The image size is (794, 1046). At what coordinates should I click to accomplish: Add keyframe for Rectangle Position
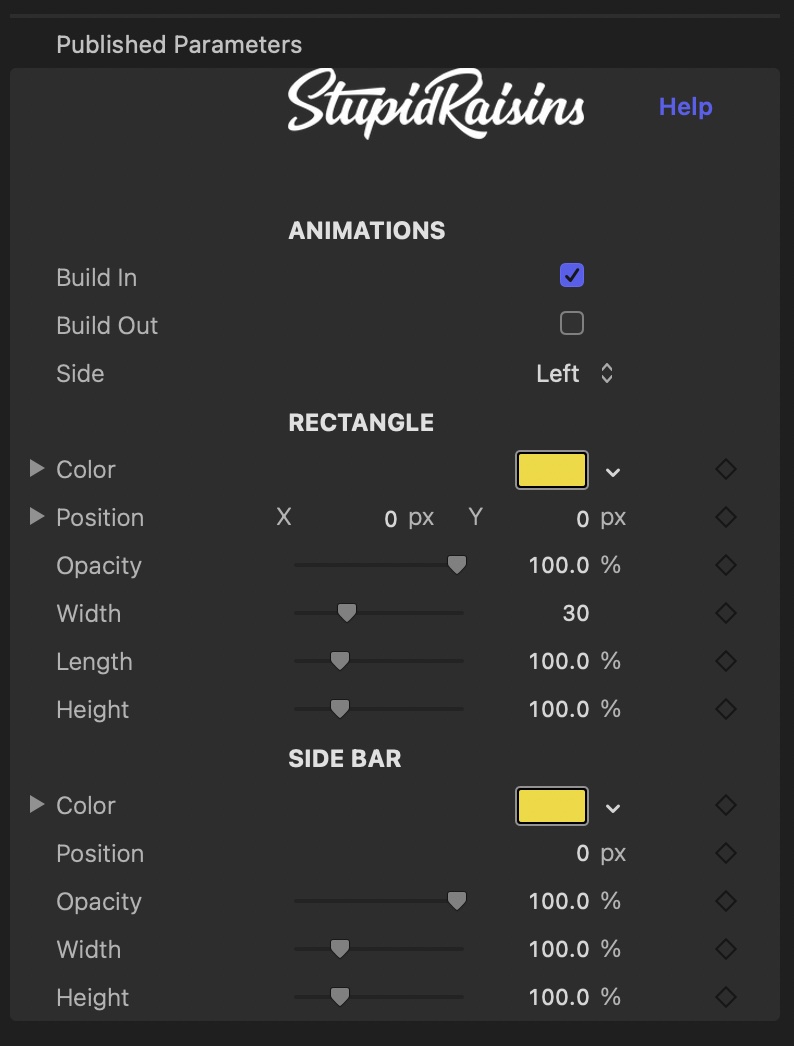(725, 517)
